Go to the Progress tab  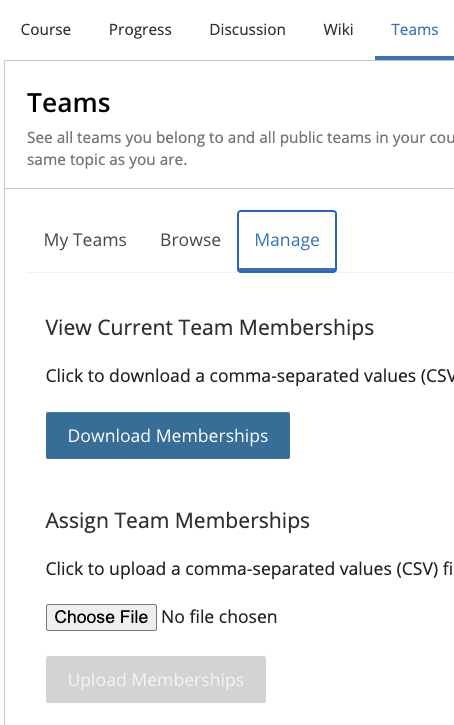click(x=140, y=30)
